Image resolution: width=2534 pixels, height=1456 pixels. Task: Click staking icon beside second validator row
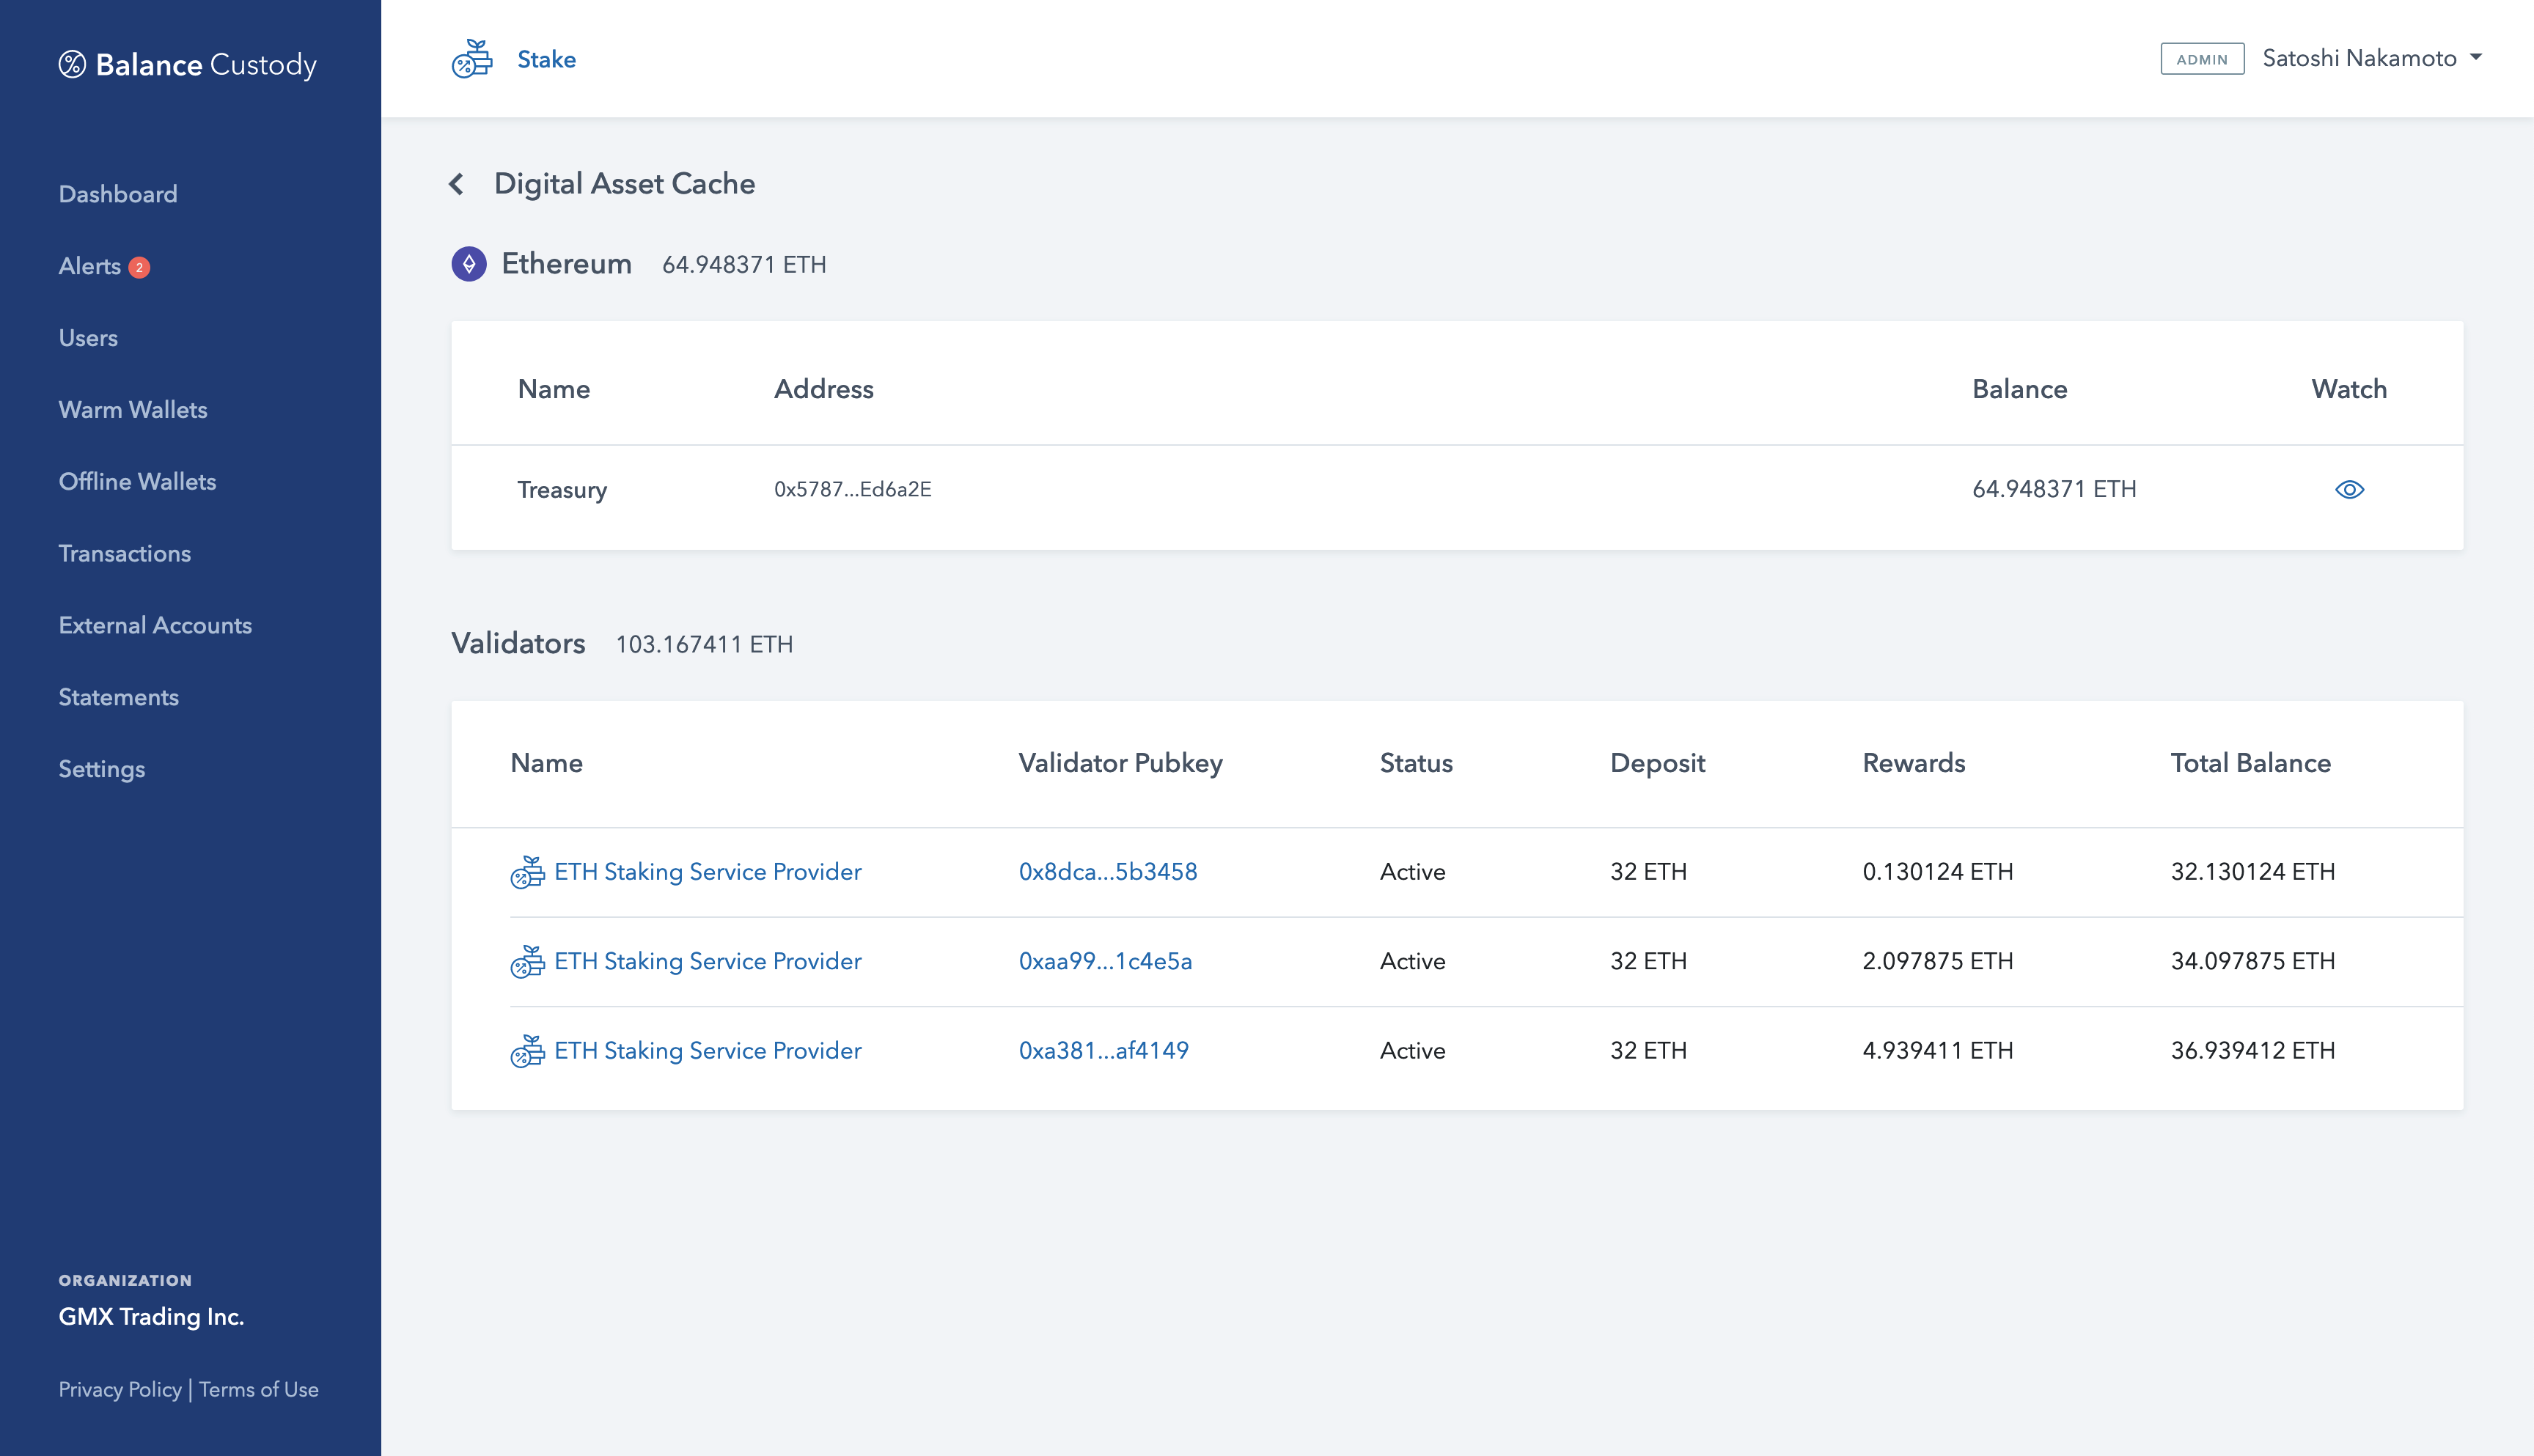[527, 962]
